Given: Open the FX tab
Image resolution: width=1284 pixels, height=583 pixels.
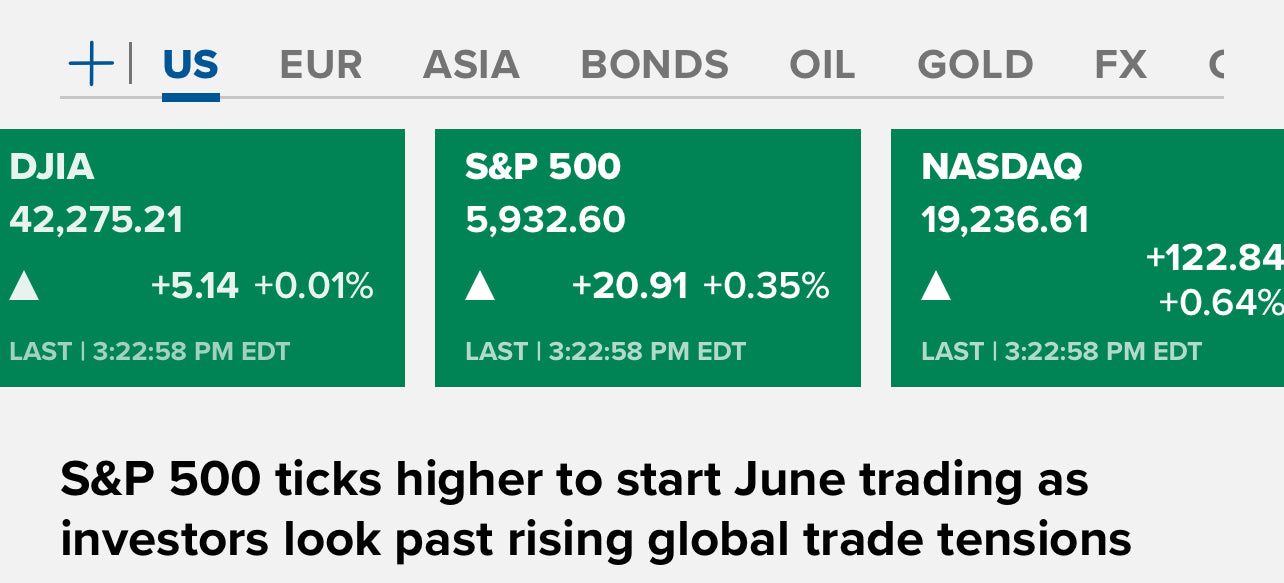Looking at the screenshot, I should pyautogui.click(x=1121, y=66).
